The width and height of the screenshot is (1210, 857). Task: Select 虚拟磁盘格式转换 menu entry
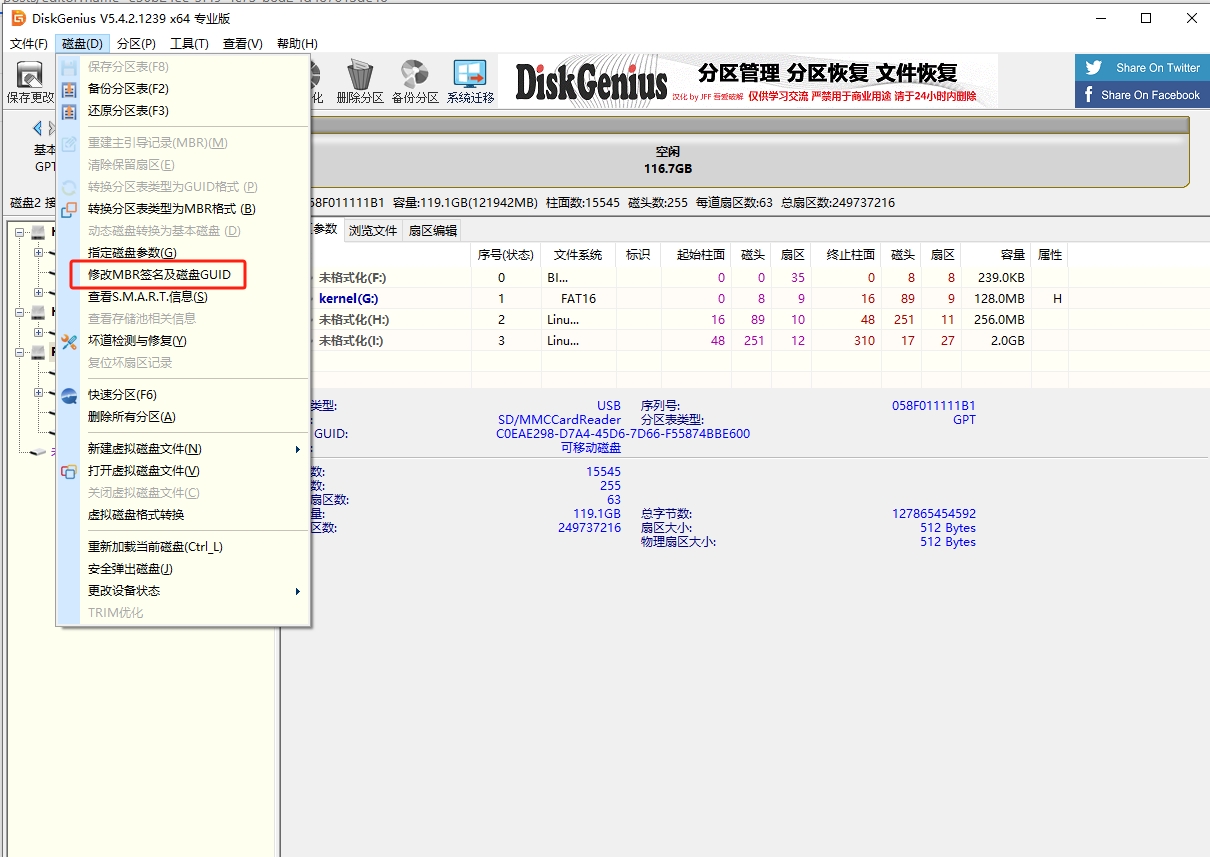click(x=183, y=515)
